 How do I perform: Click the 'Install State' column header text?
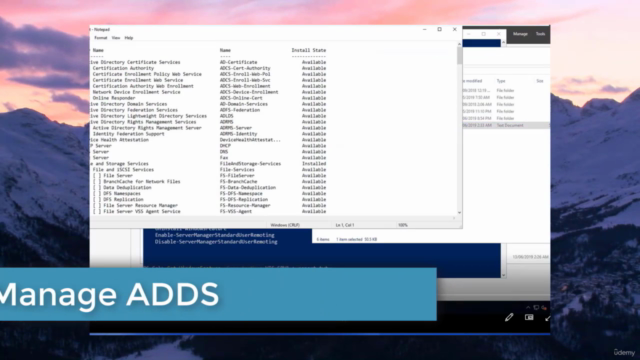point(309,50)
